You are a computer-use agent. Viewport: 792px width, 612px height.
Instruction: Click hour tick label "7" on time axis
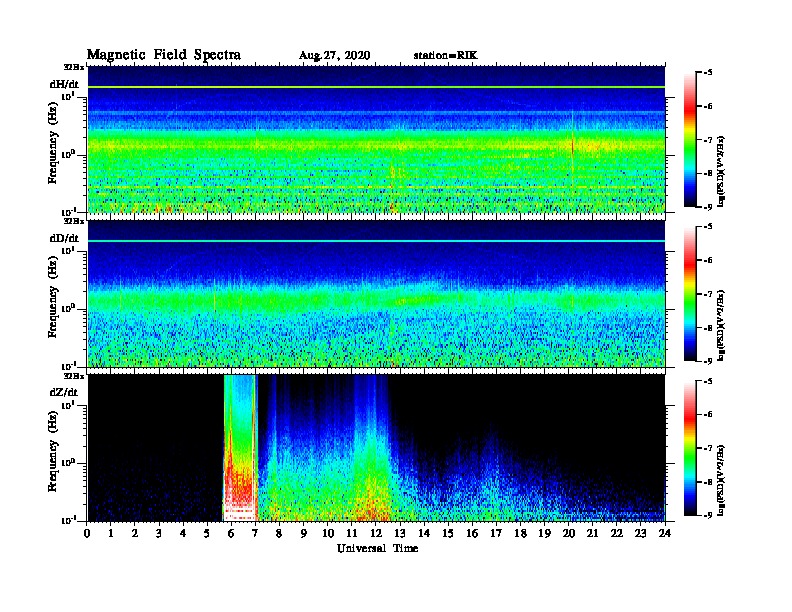click(x=256, y=533)
